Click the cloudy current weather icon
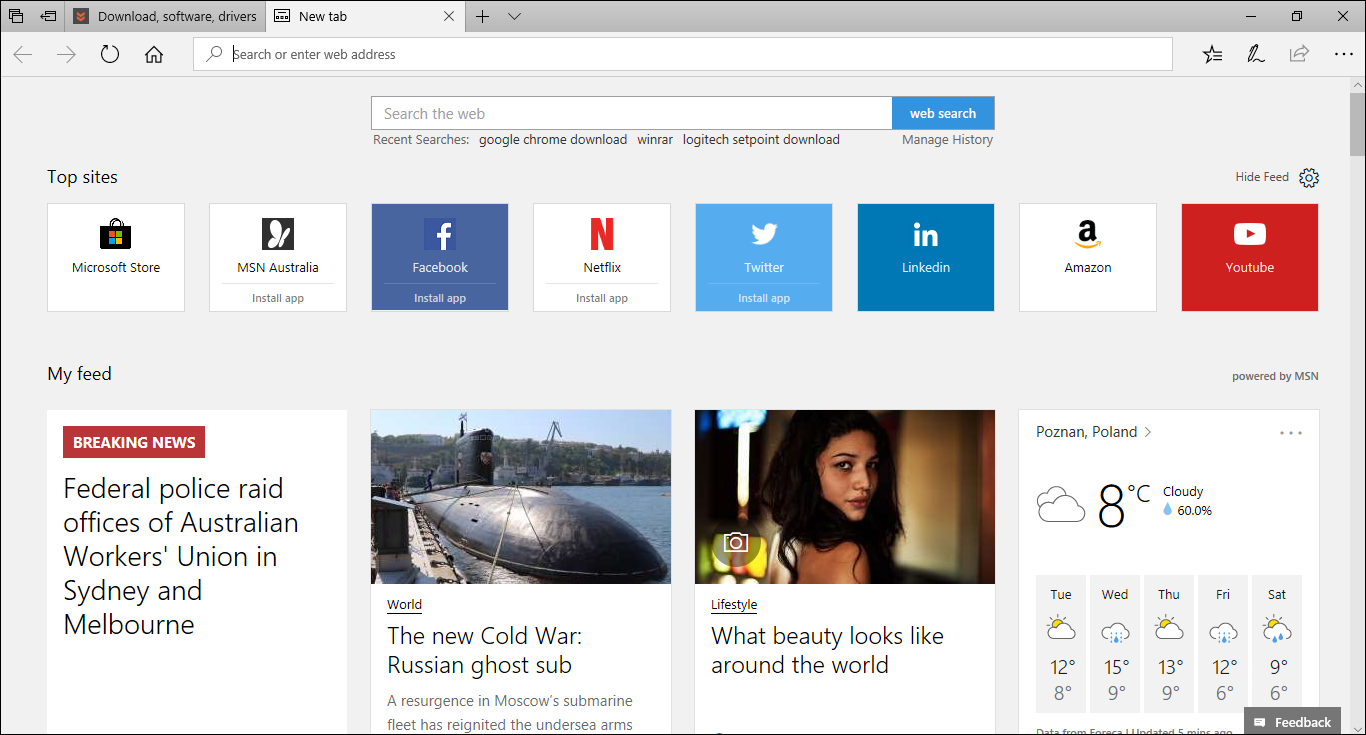1366x735 pixels. [x=1061, y=505]
